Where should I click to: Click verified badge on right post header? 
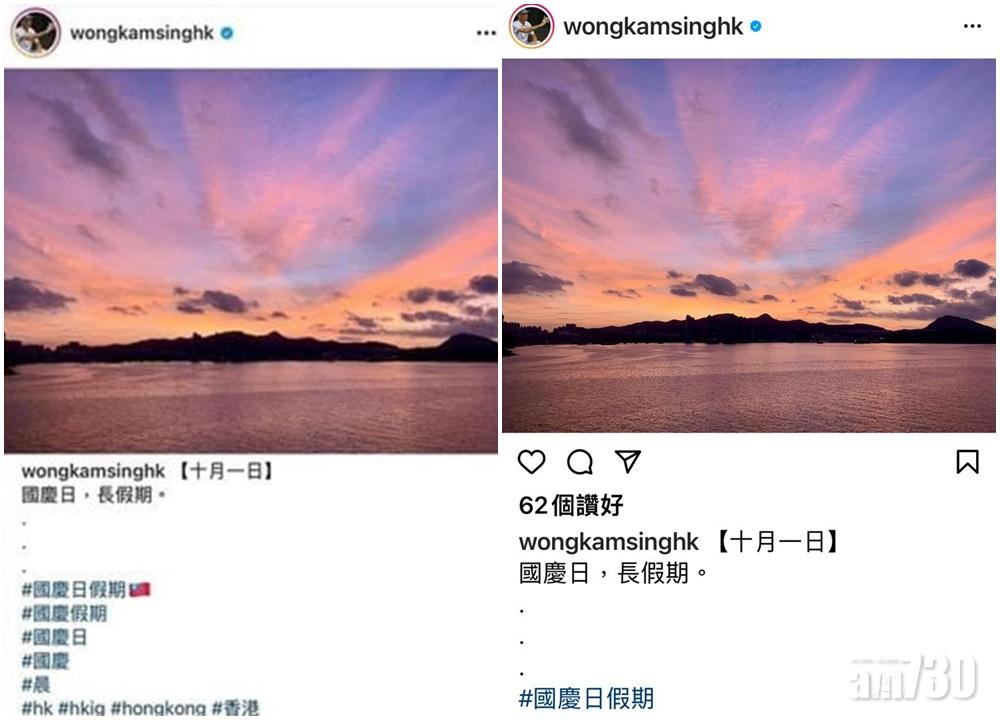756,26
